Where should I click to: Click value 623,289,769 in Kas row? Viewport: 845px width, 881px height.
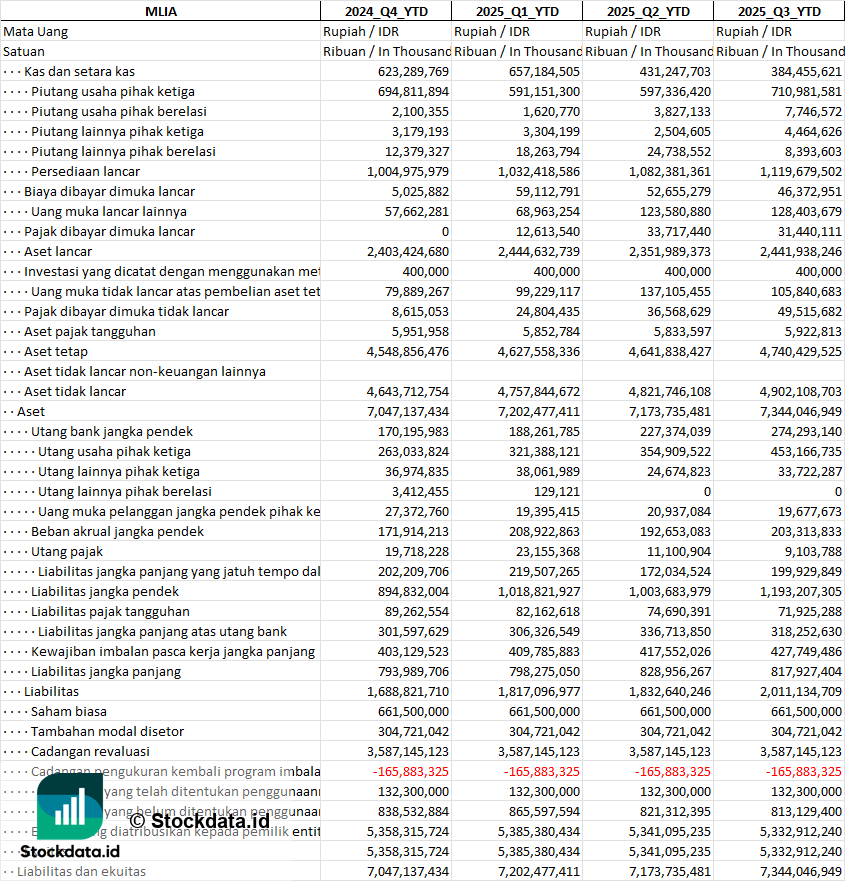tap(413, 72)
